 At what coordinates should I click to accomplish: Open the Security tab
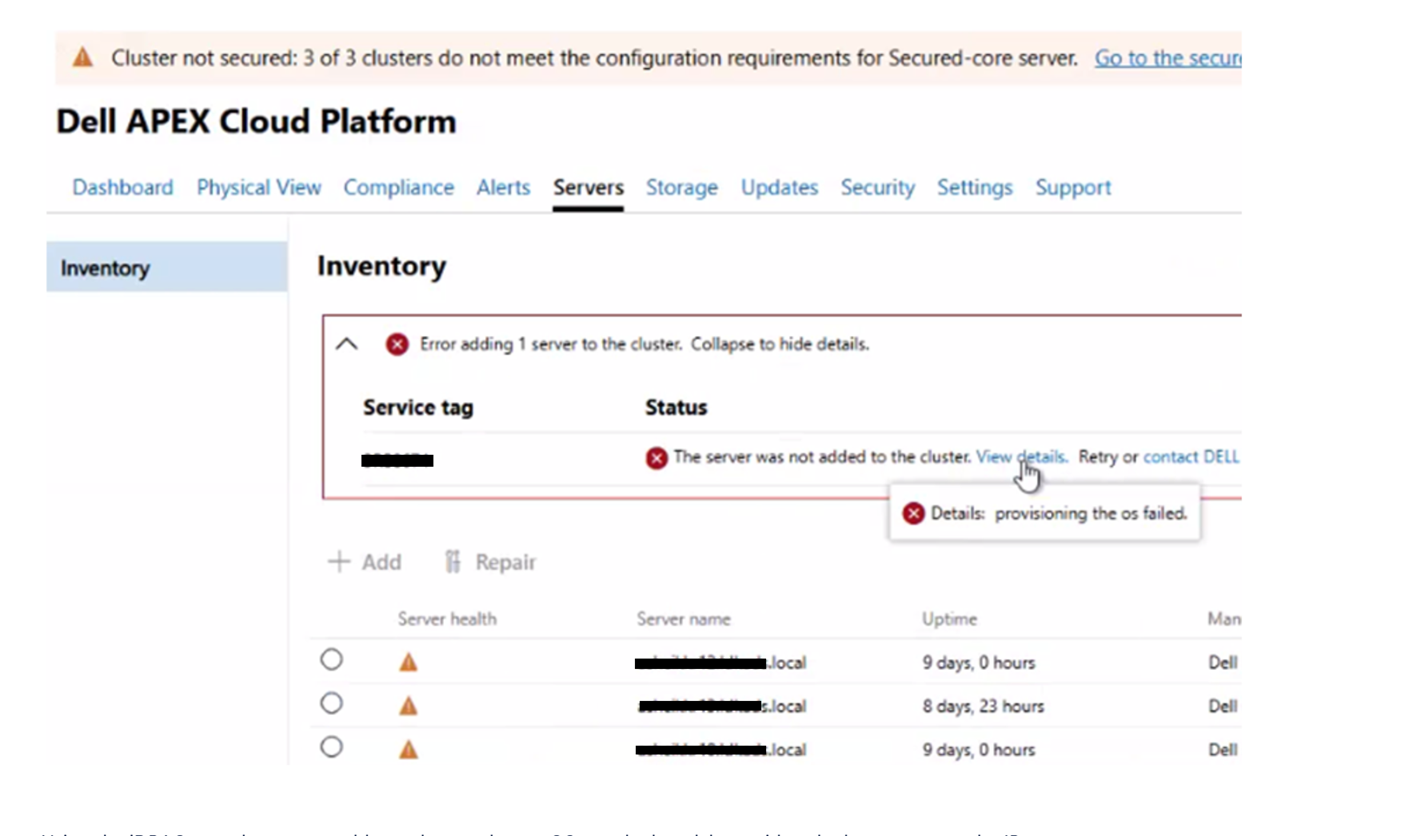[x=877, y=187]
